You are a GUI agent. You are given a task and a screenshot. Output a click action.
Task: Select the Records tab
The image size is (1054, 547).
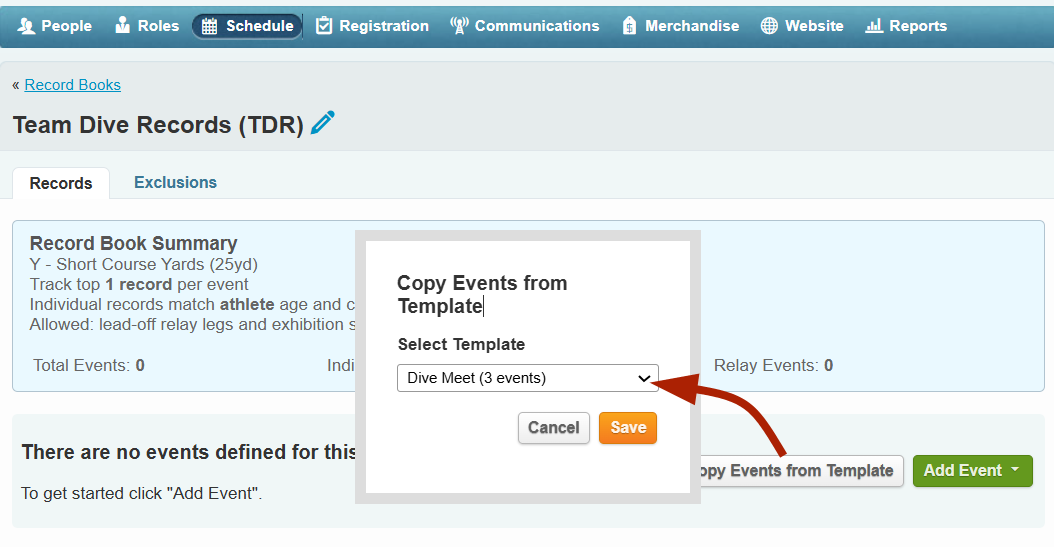(61, 183)
